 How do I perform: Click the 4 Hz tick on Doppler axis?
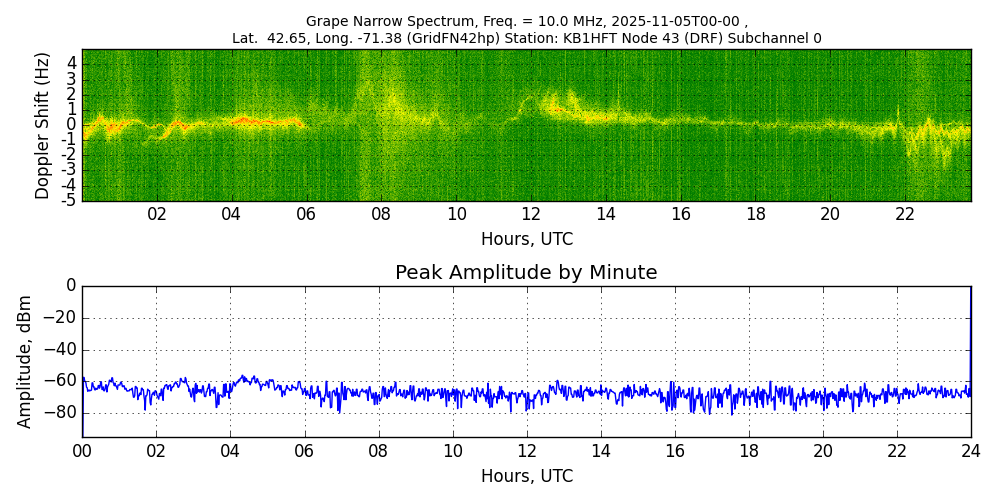pos(71,62)
